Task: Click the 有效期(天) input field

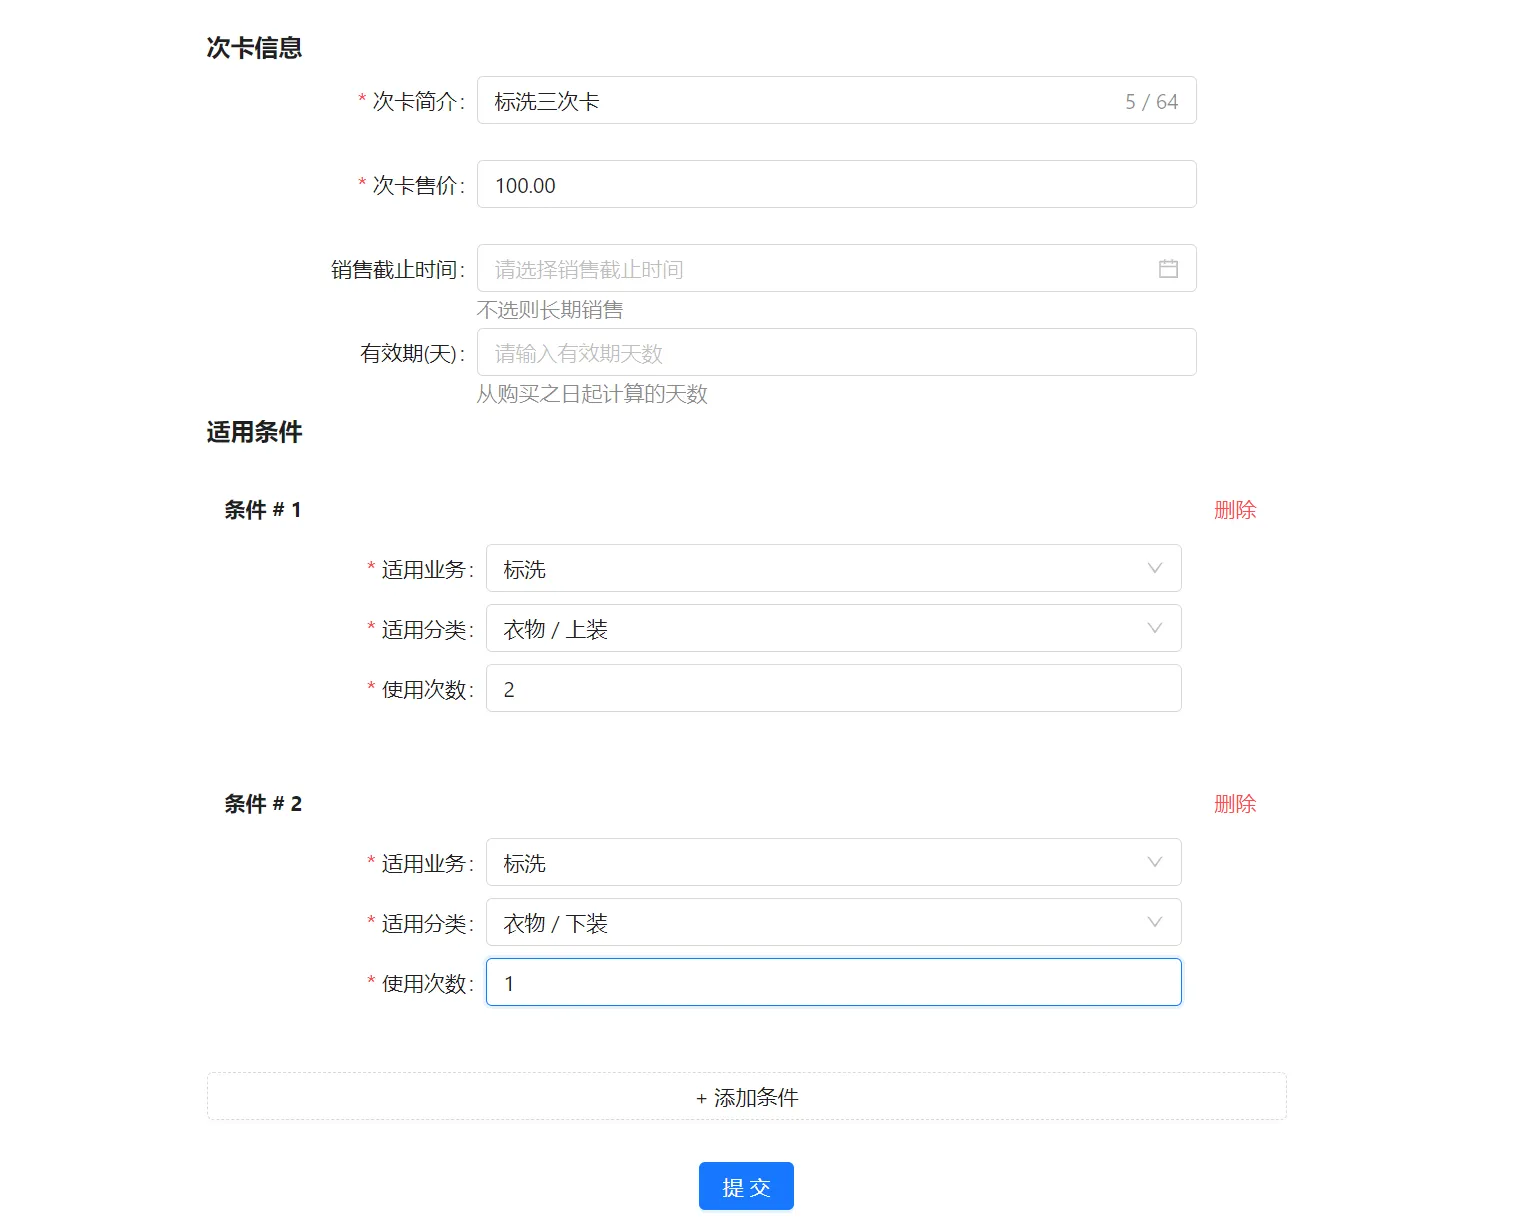Action: pyautogui.click(x=836, y=352)
